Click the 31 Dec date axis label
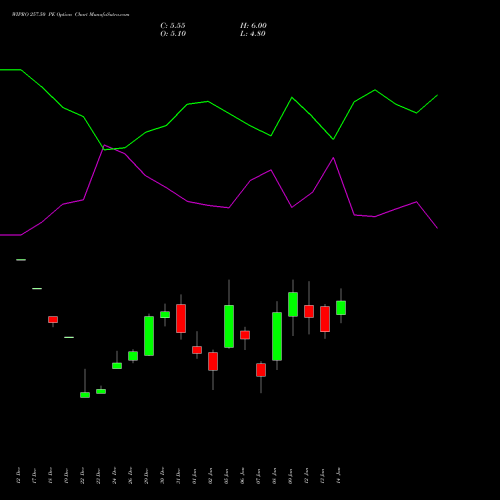This screenshot has height=500, width=500. pyautogui.click(x=178, y=476)
